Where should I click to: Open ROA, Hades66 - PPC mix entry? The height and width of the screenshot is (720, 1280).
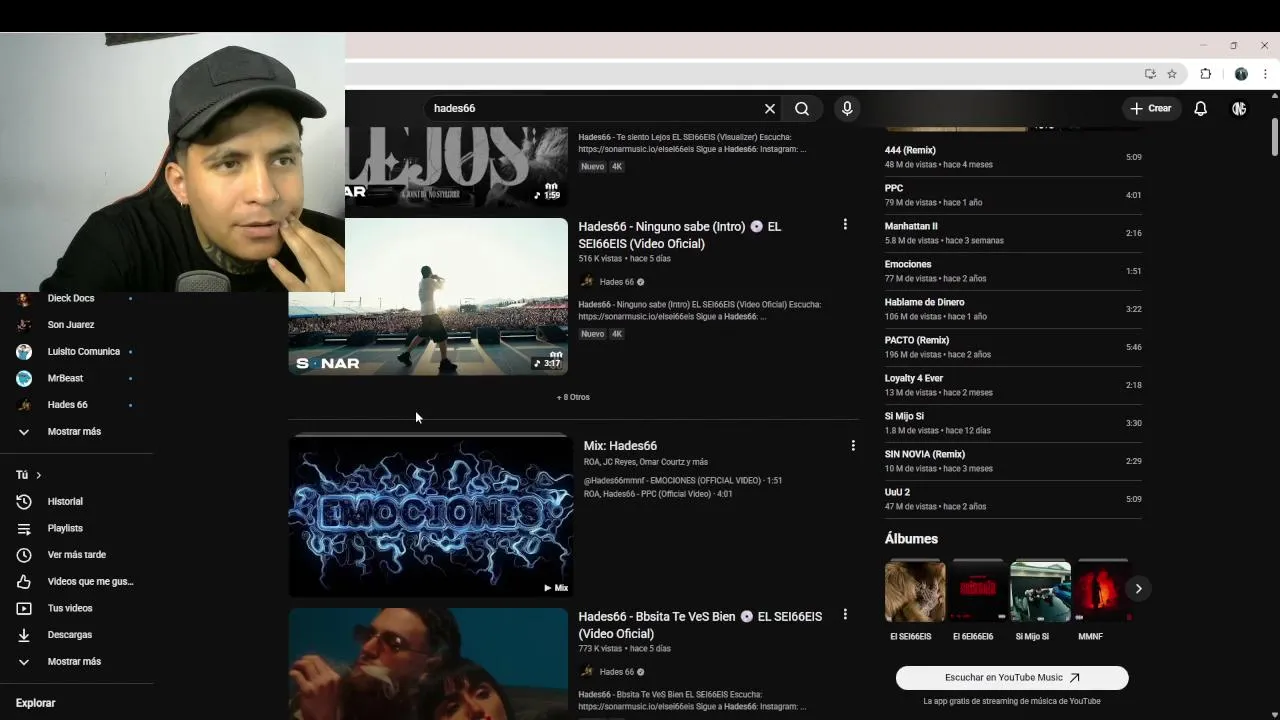658,494
